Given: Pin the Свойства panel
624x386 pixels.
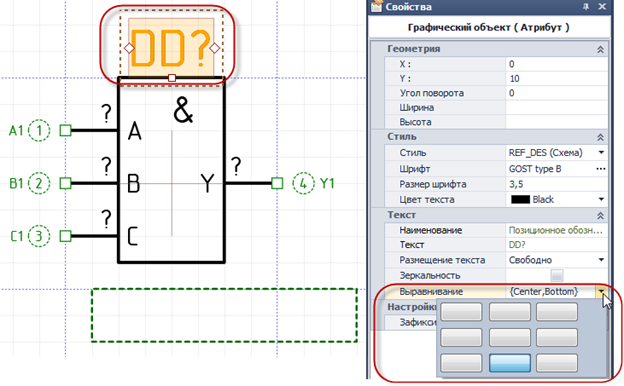Looking at the screenshot, I should point(586,7).
